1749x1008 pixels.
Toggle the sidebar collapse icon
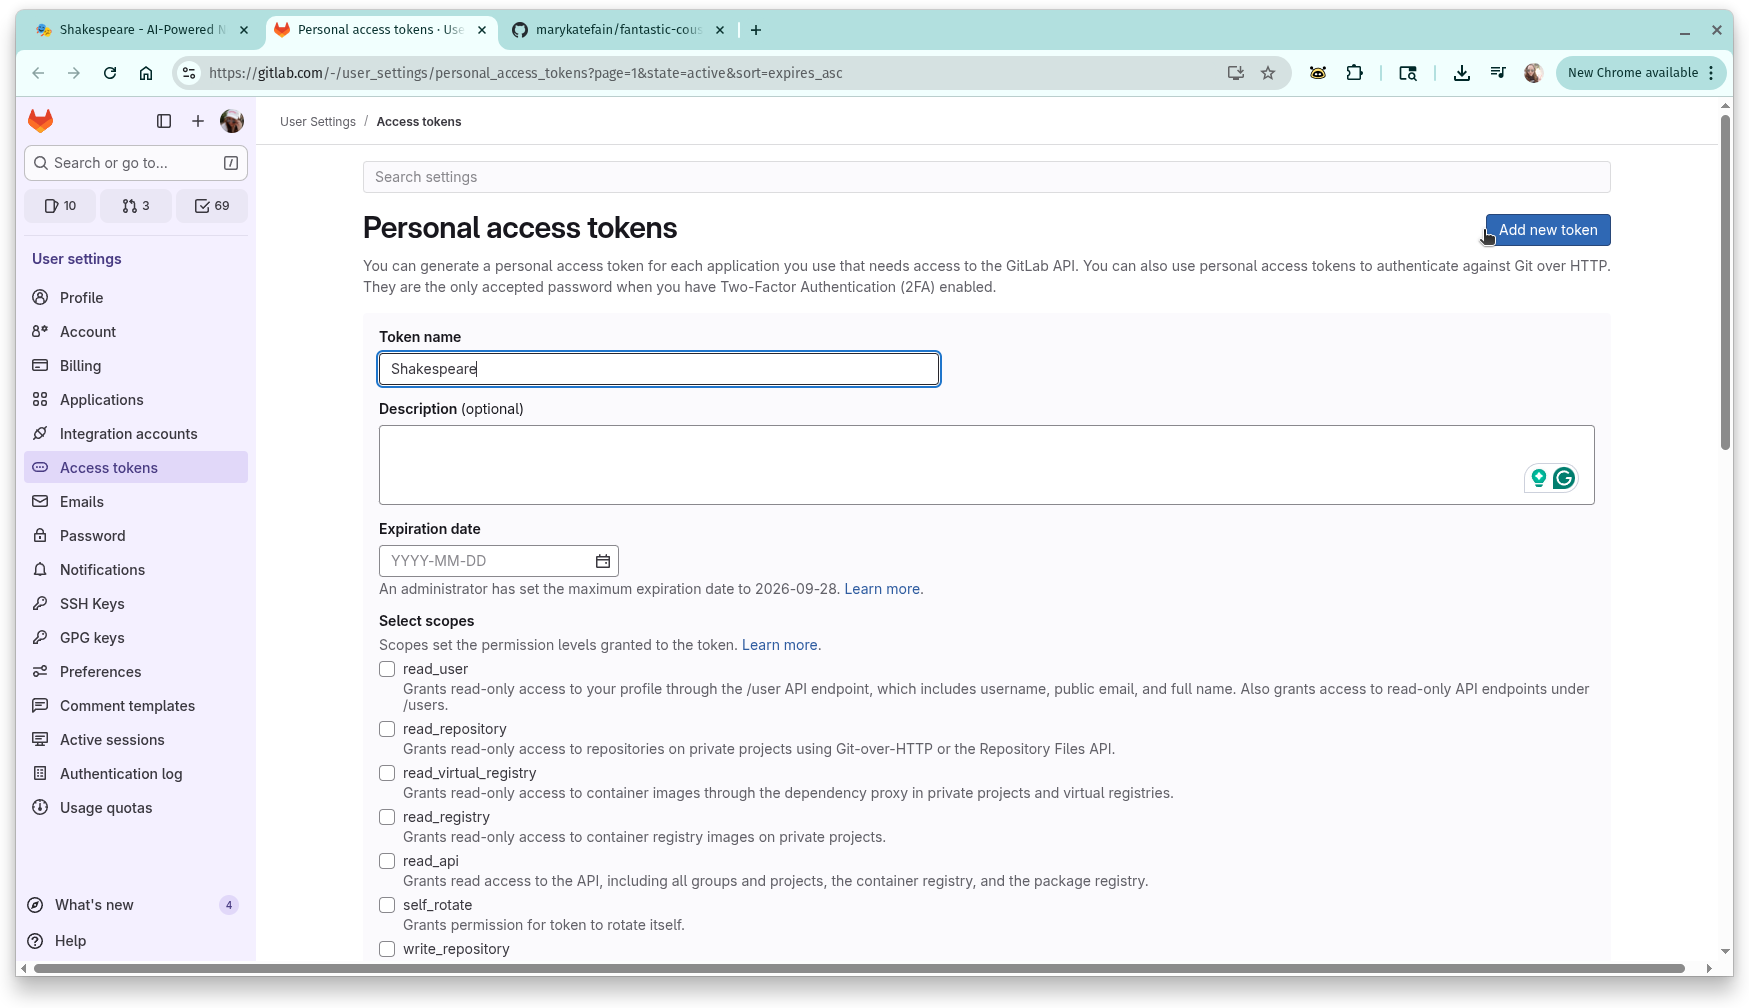coord(164,121)
